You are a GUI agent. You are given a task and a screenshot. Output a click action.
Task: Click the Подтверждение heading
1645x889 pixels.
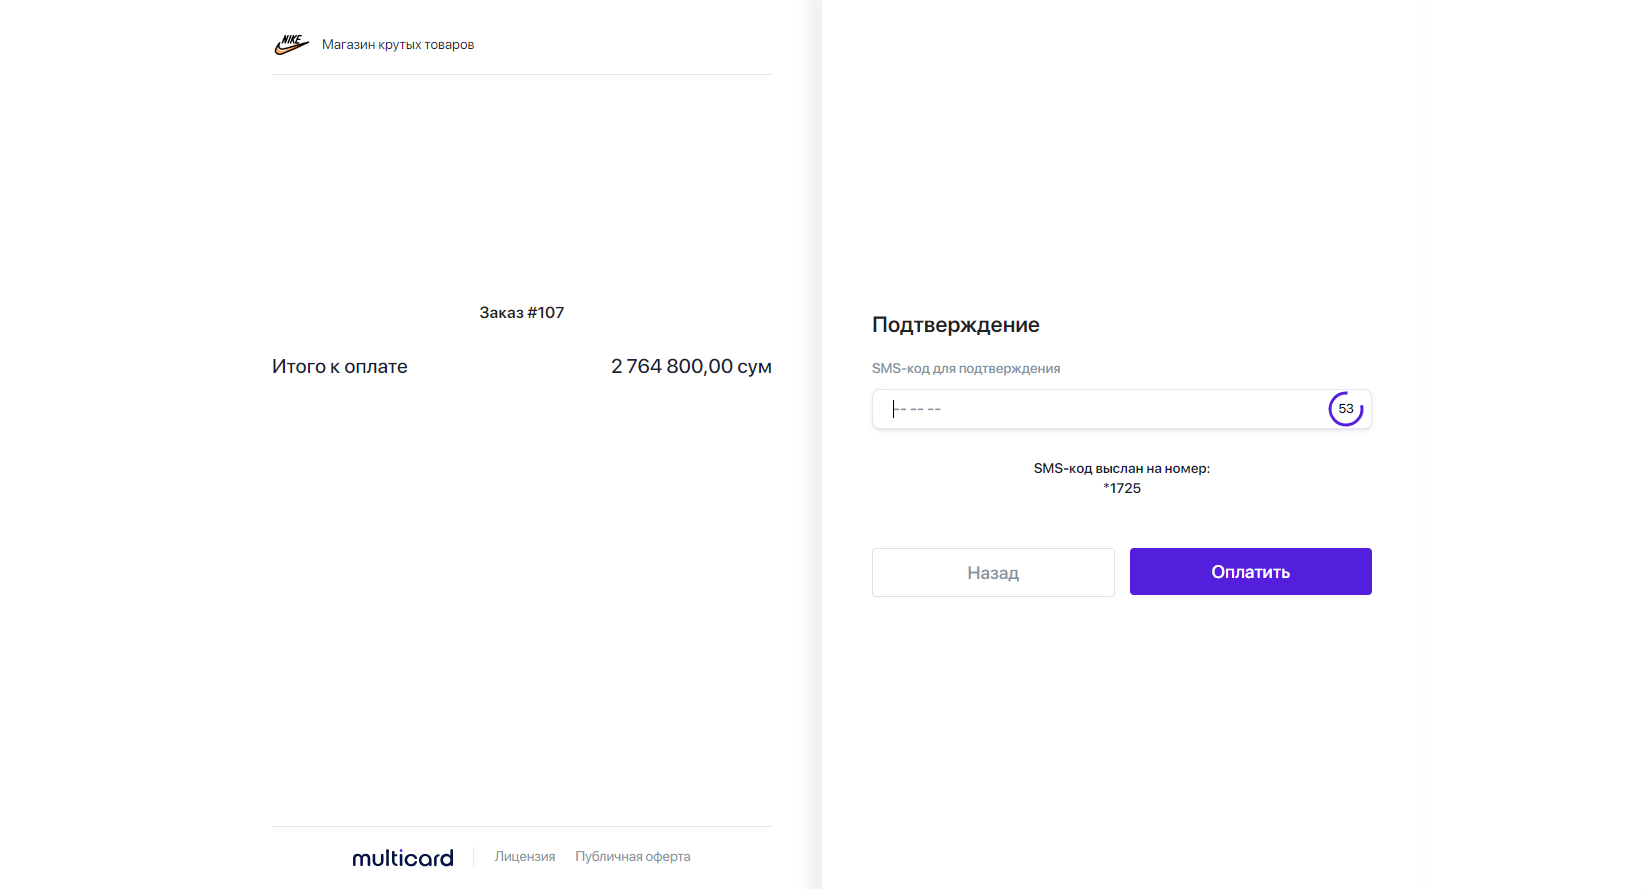[955, 325]
